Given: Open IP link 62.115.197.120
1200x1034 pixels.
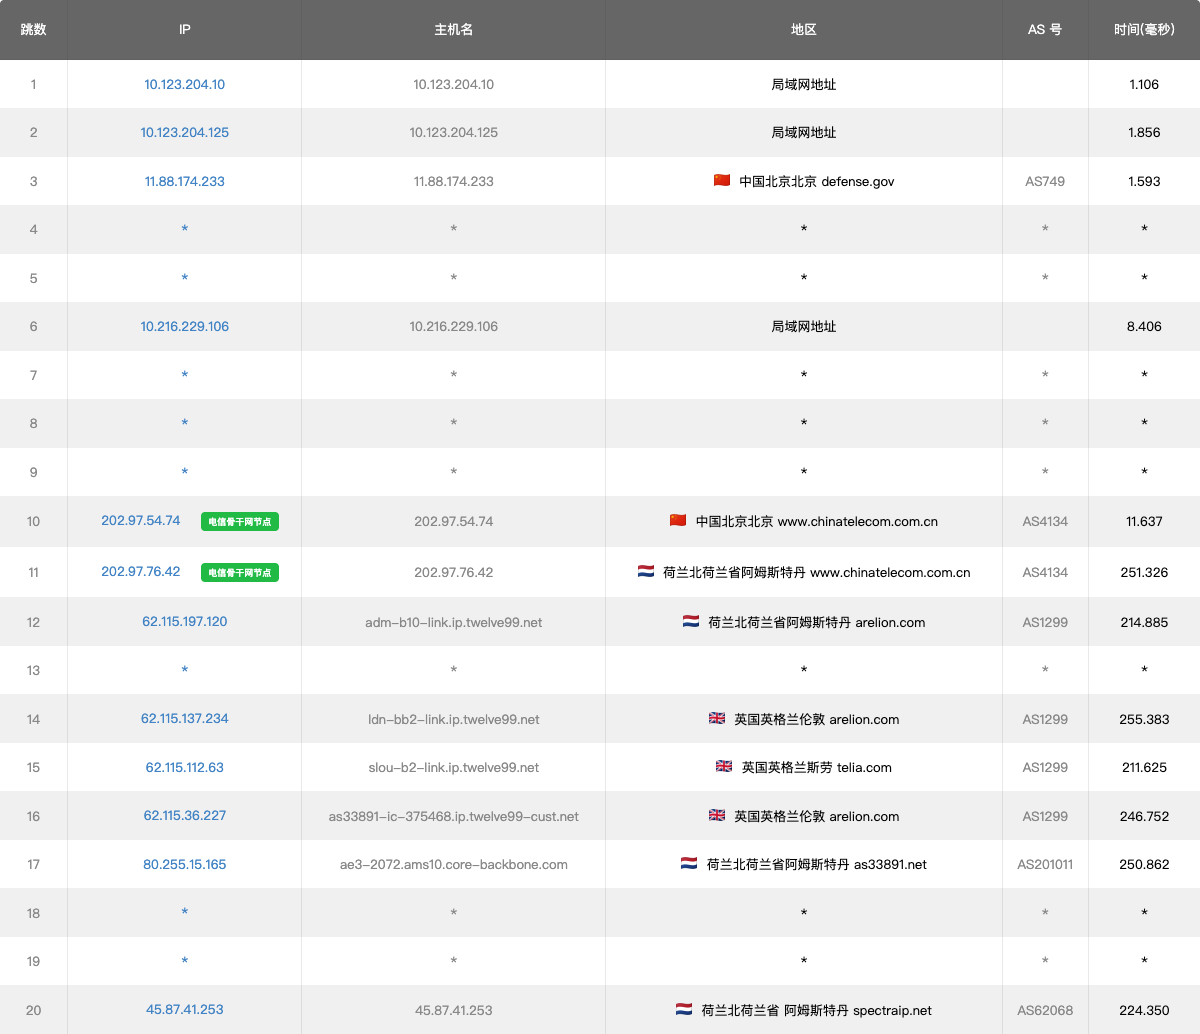Looking at the screenshot, I should tap(184, 622).
